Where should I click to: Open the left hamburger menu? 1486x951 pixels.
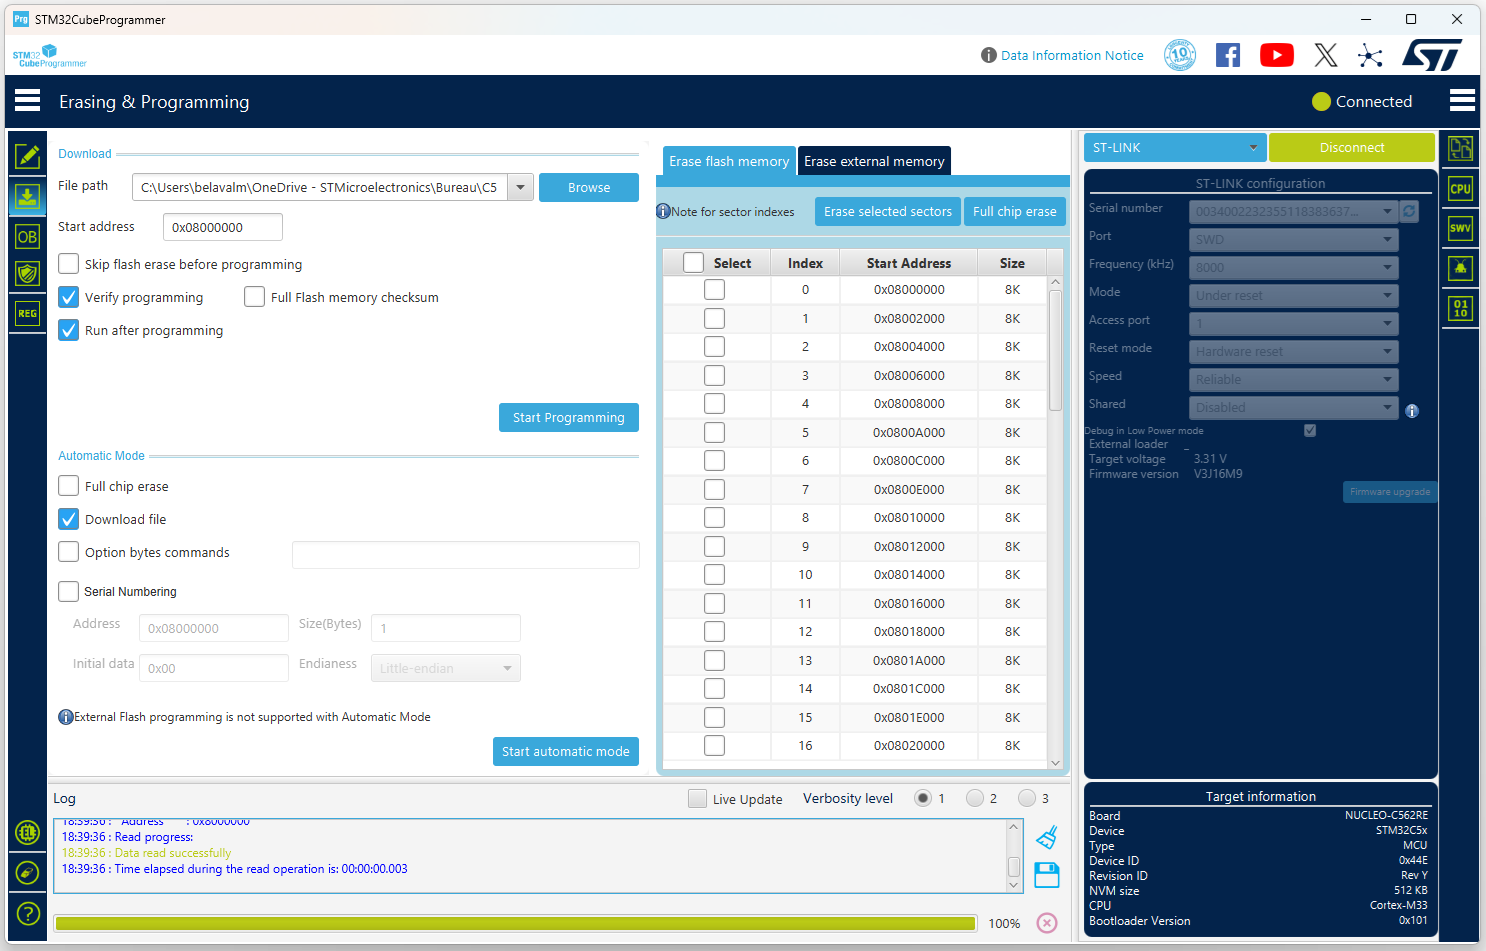(x=28, y=101)
